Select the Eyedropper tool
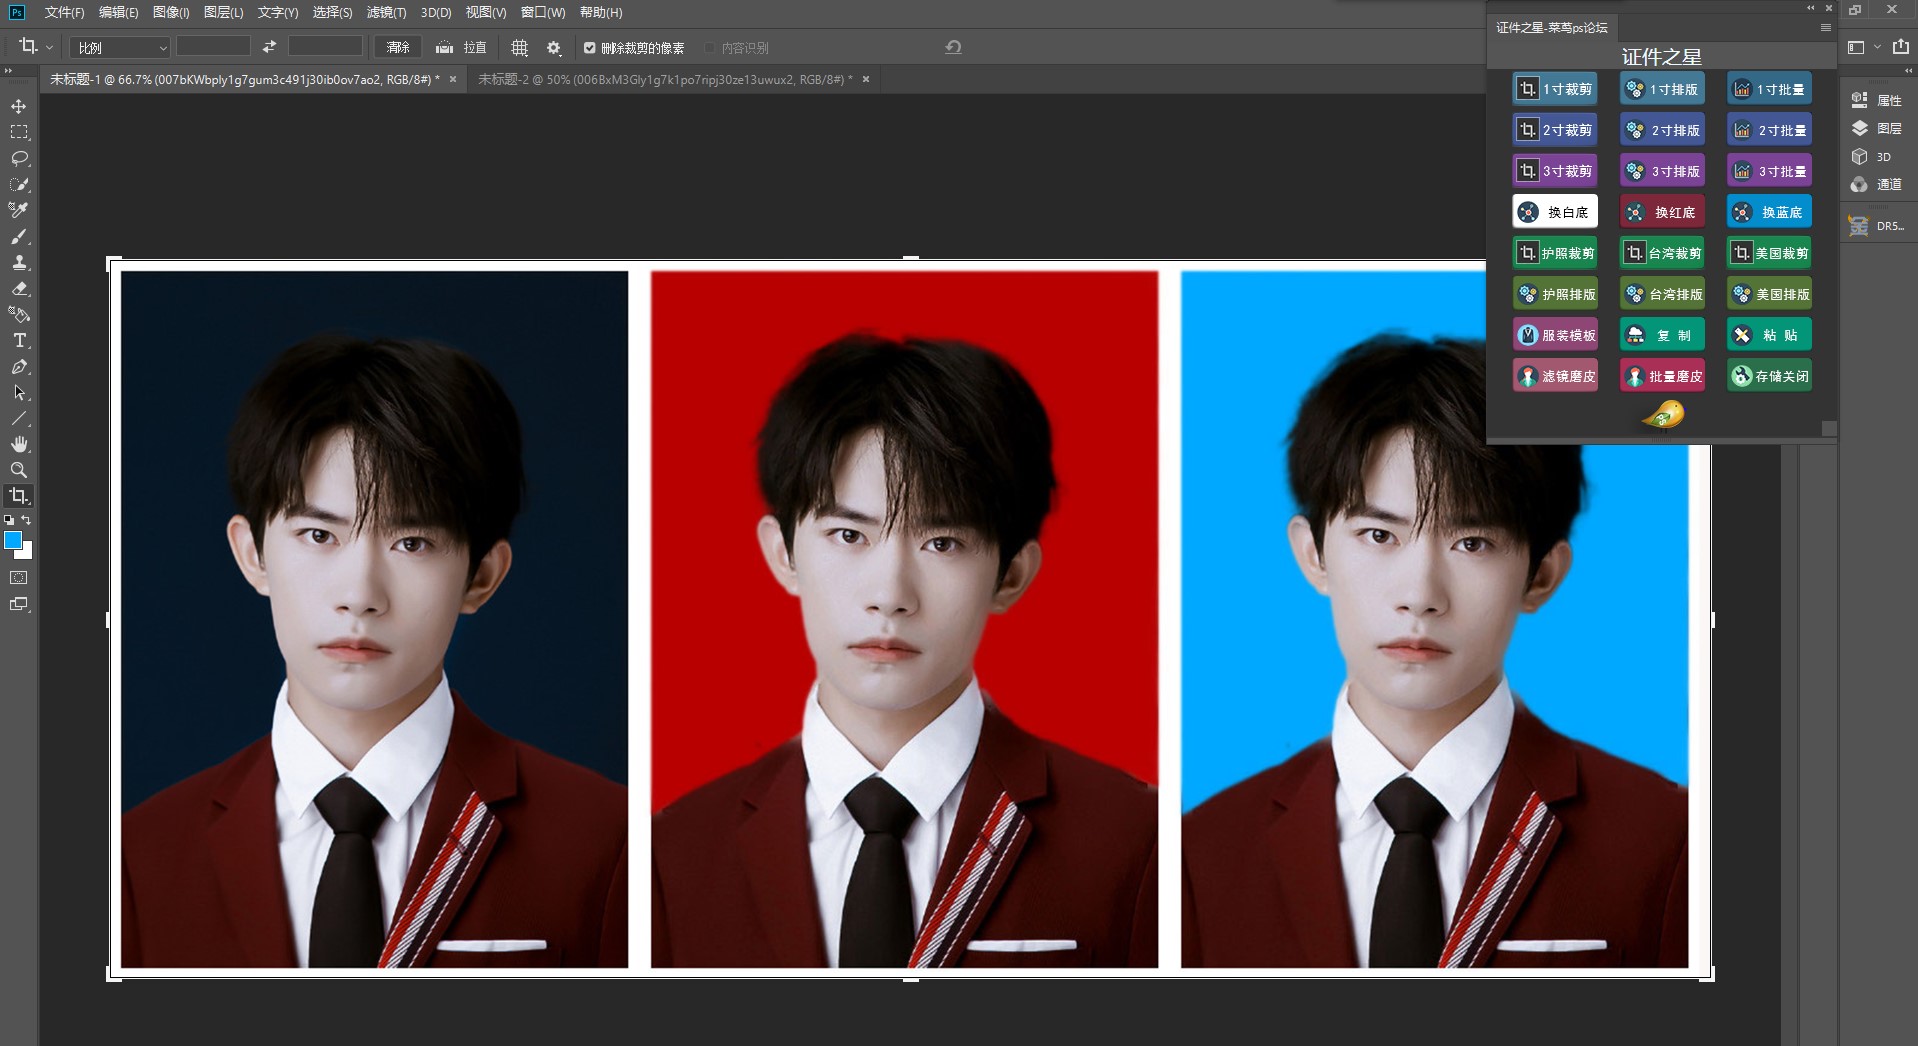This screenshot has width=1918, height=1046. (17, 210)
